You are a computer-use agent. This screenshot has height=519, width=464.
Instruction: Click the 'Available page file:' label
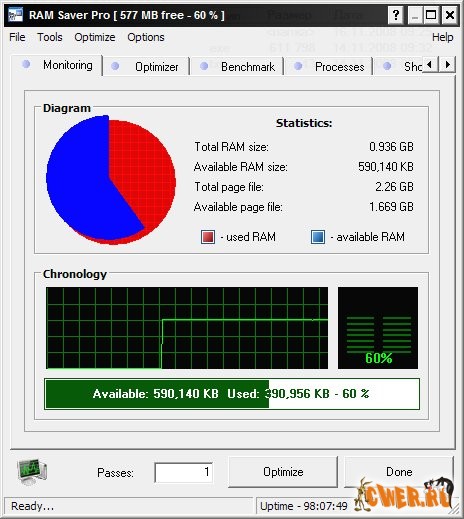pos(238,207)
